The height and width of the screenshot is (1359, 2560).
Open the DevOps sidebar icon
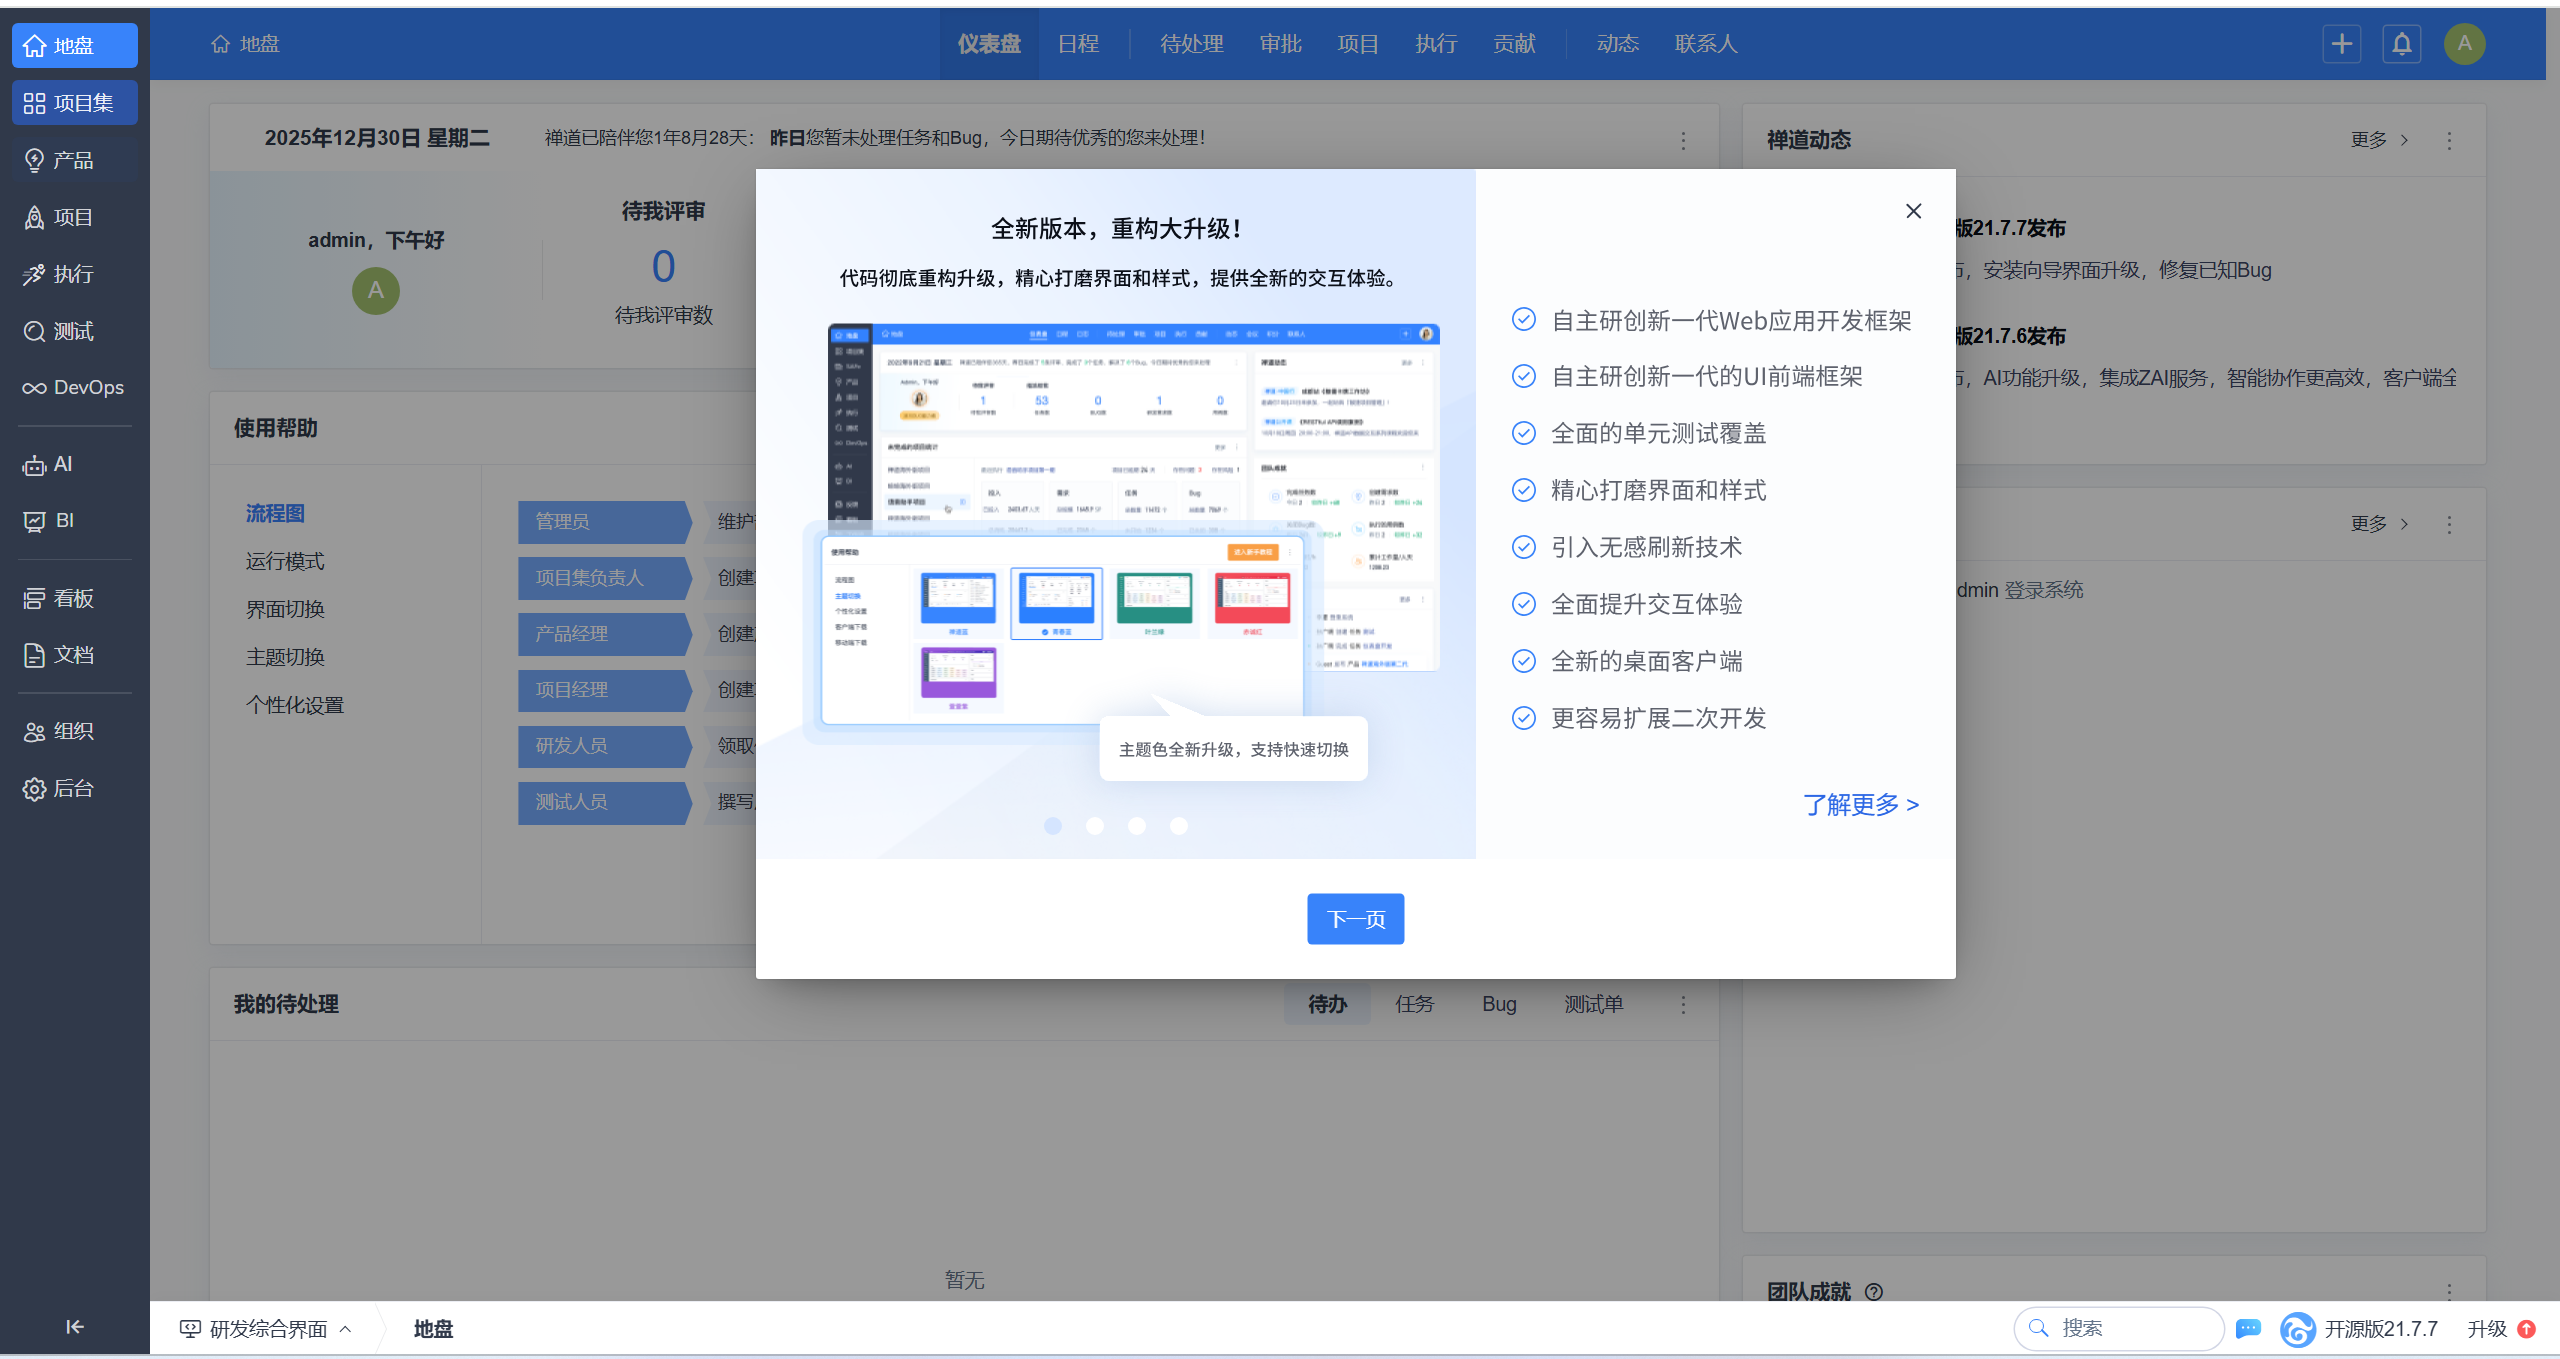(x=34, y=388)
